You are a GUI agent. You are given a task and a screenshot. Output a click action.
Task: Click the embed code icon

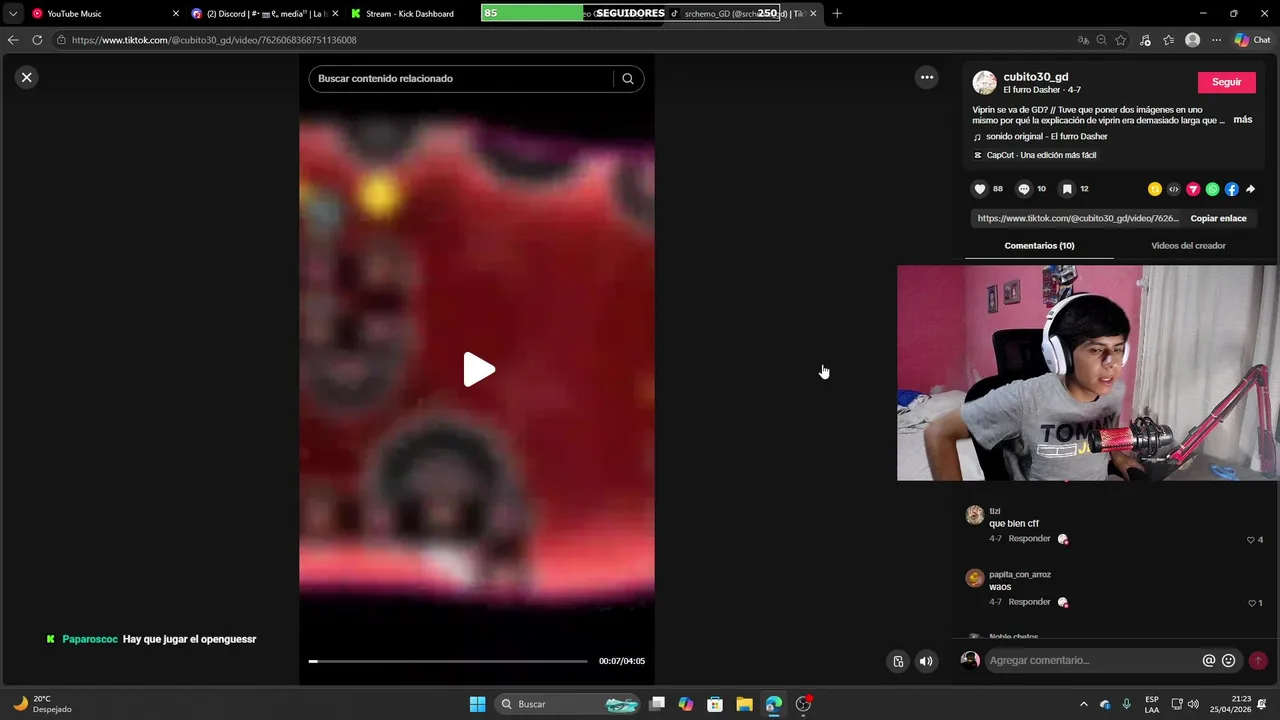point(1174,189)
